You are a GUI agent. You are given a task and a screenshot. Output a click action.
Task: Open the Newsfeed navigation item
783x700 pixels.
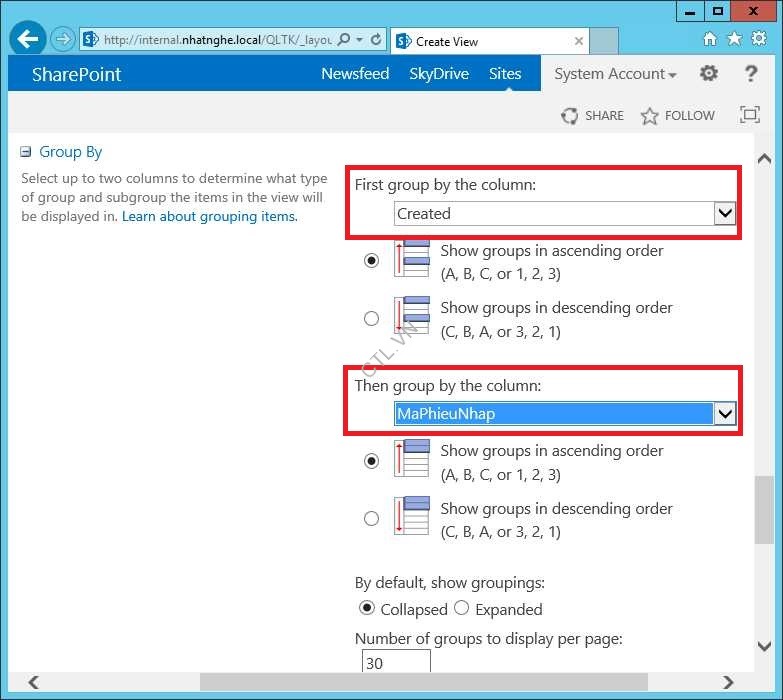pyautogui.click(x=355, y=74)
